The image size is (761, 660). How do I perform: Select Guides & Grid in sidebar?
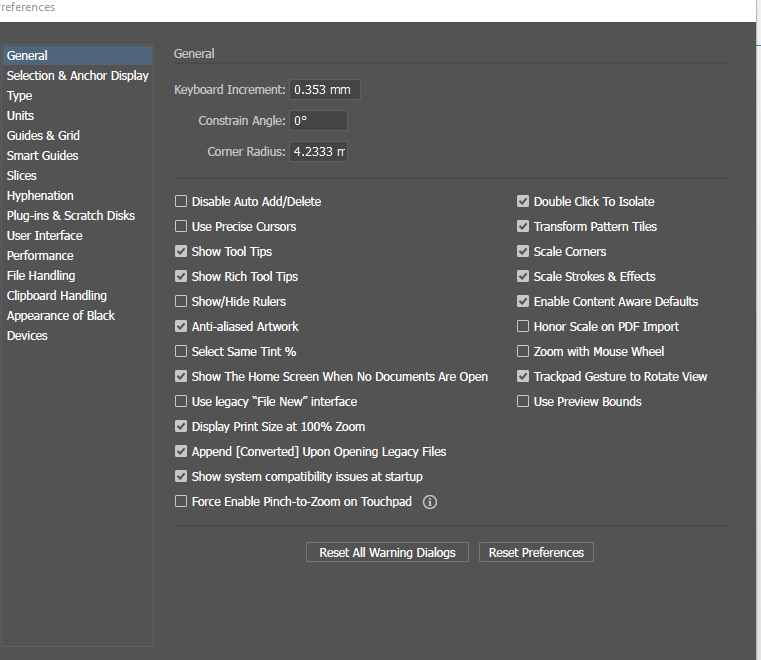43,135
